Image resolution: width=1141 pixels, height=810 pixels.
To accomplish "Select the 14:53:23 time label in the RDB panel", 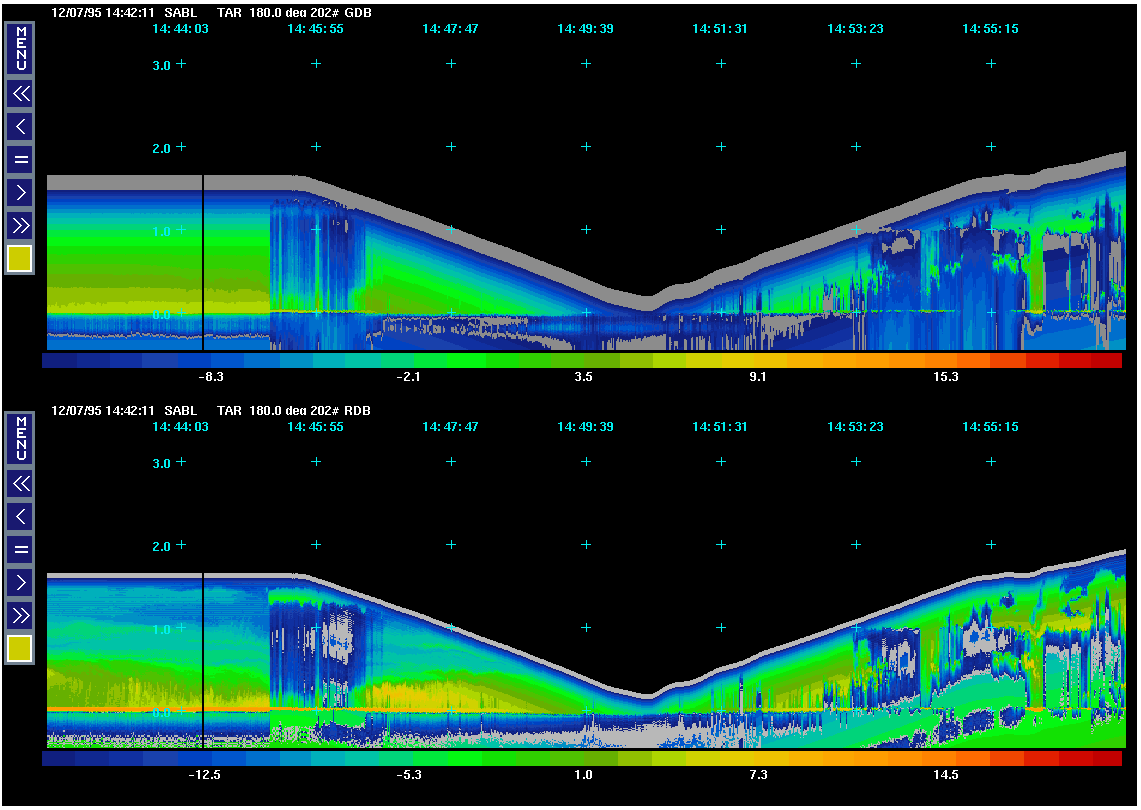I will (x=855, y=427).
